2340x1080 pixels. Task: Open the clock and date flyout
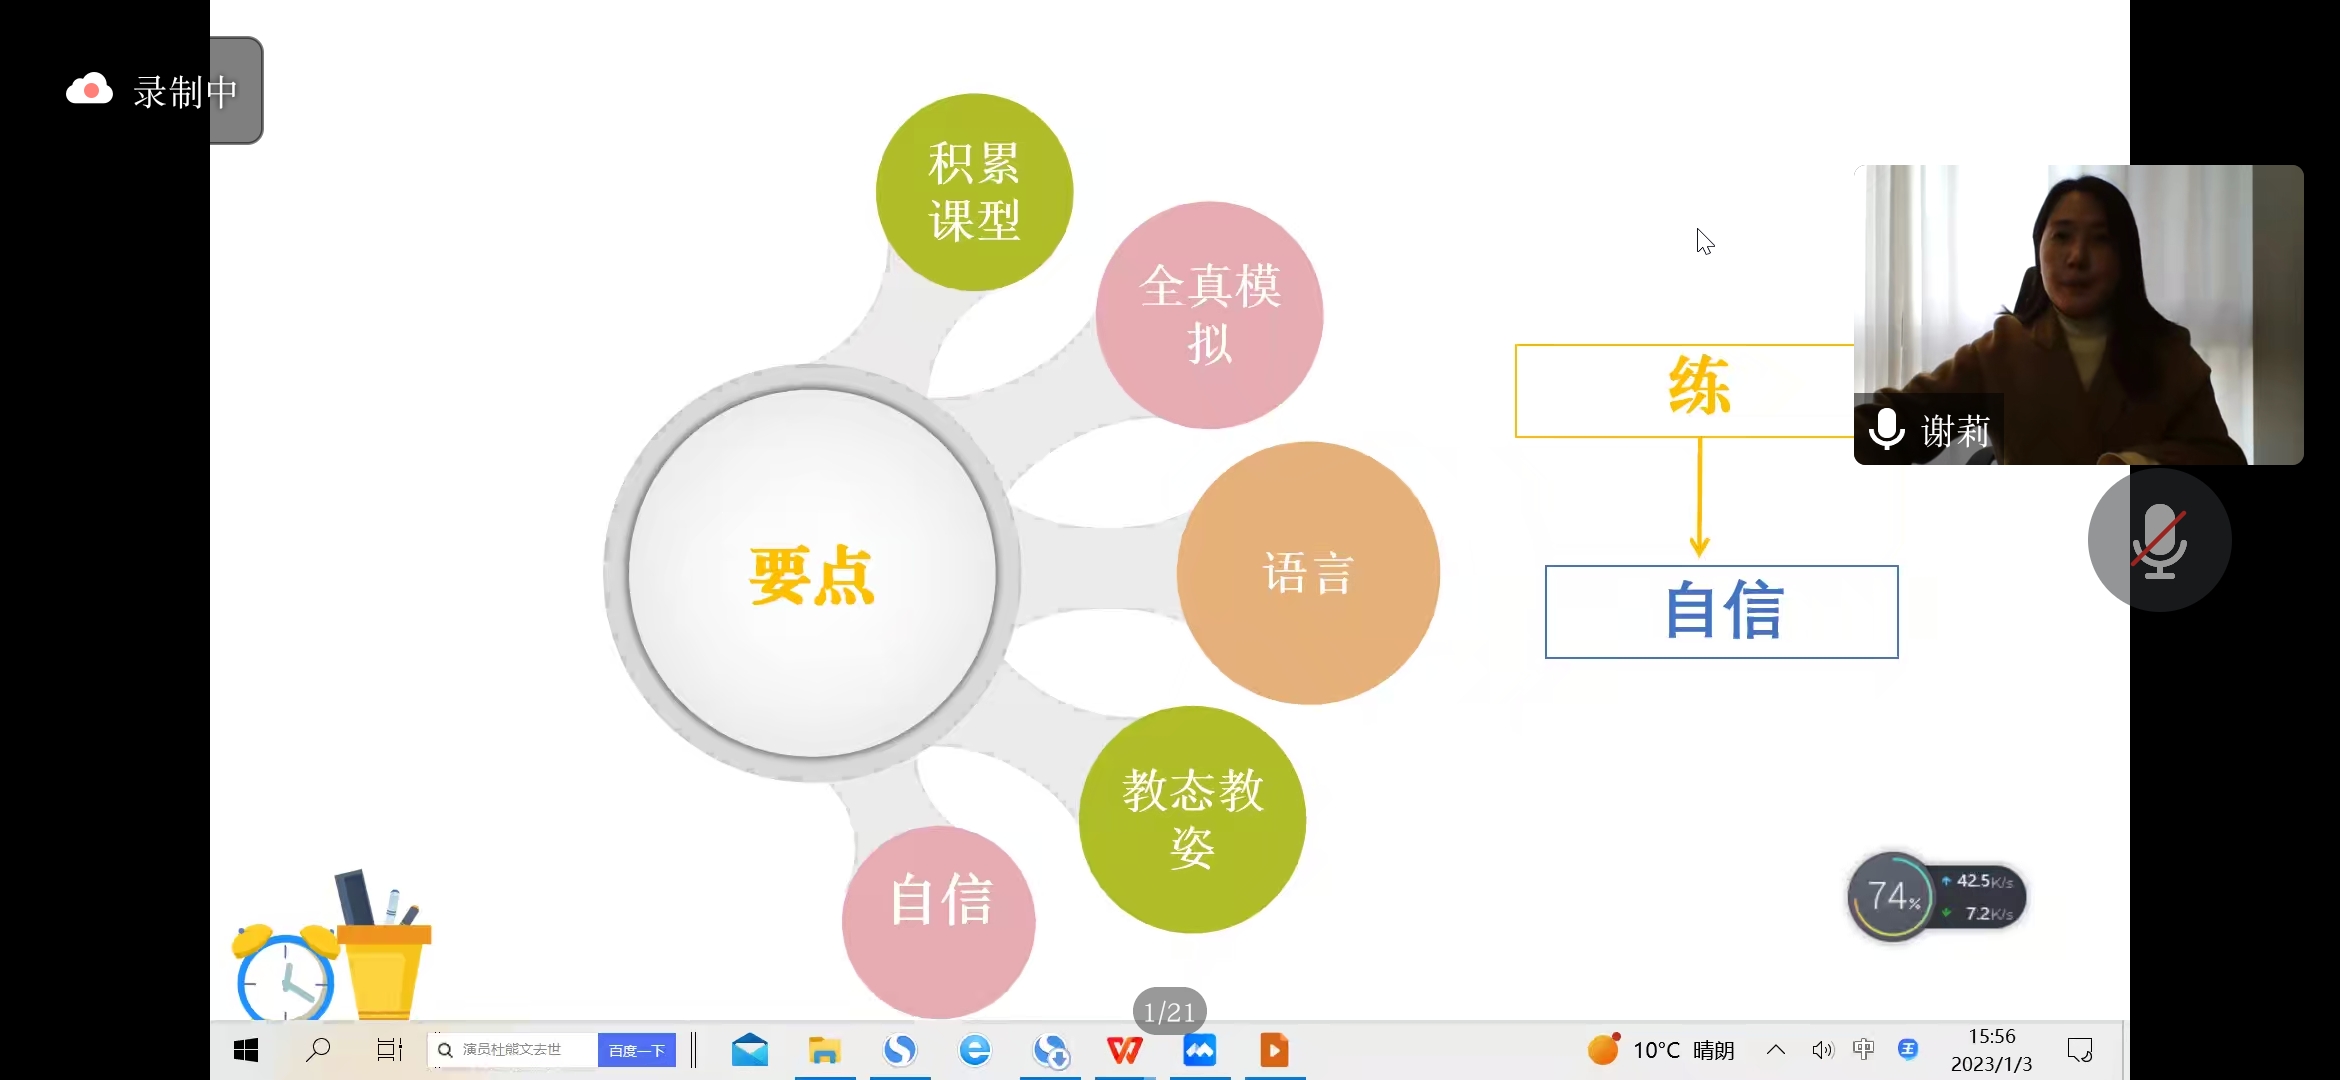(x=1991, y=1050)
